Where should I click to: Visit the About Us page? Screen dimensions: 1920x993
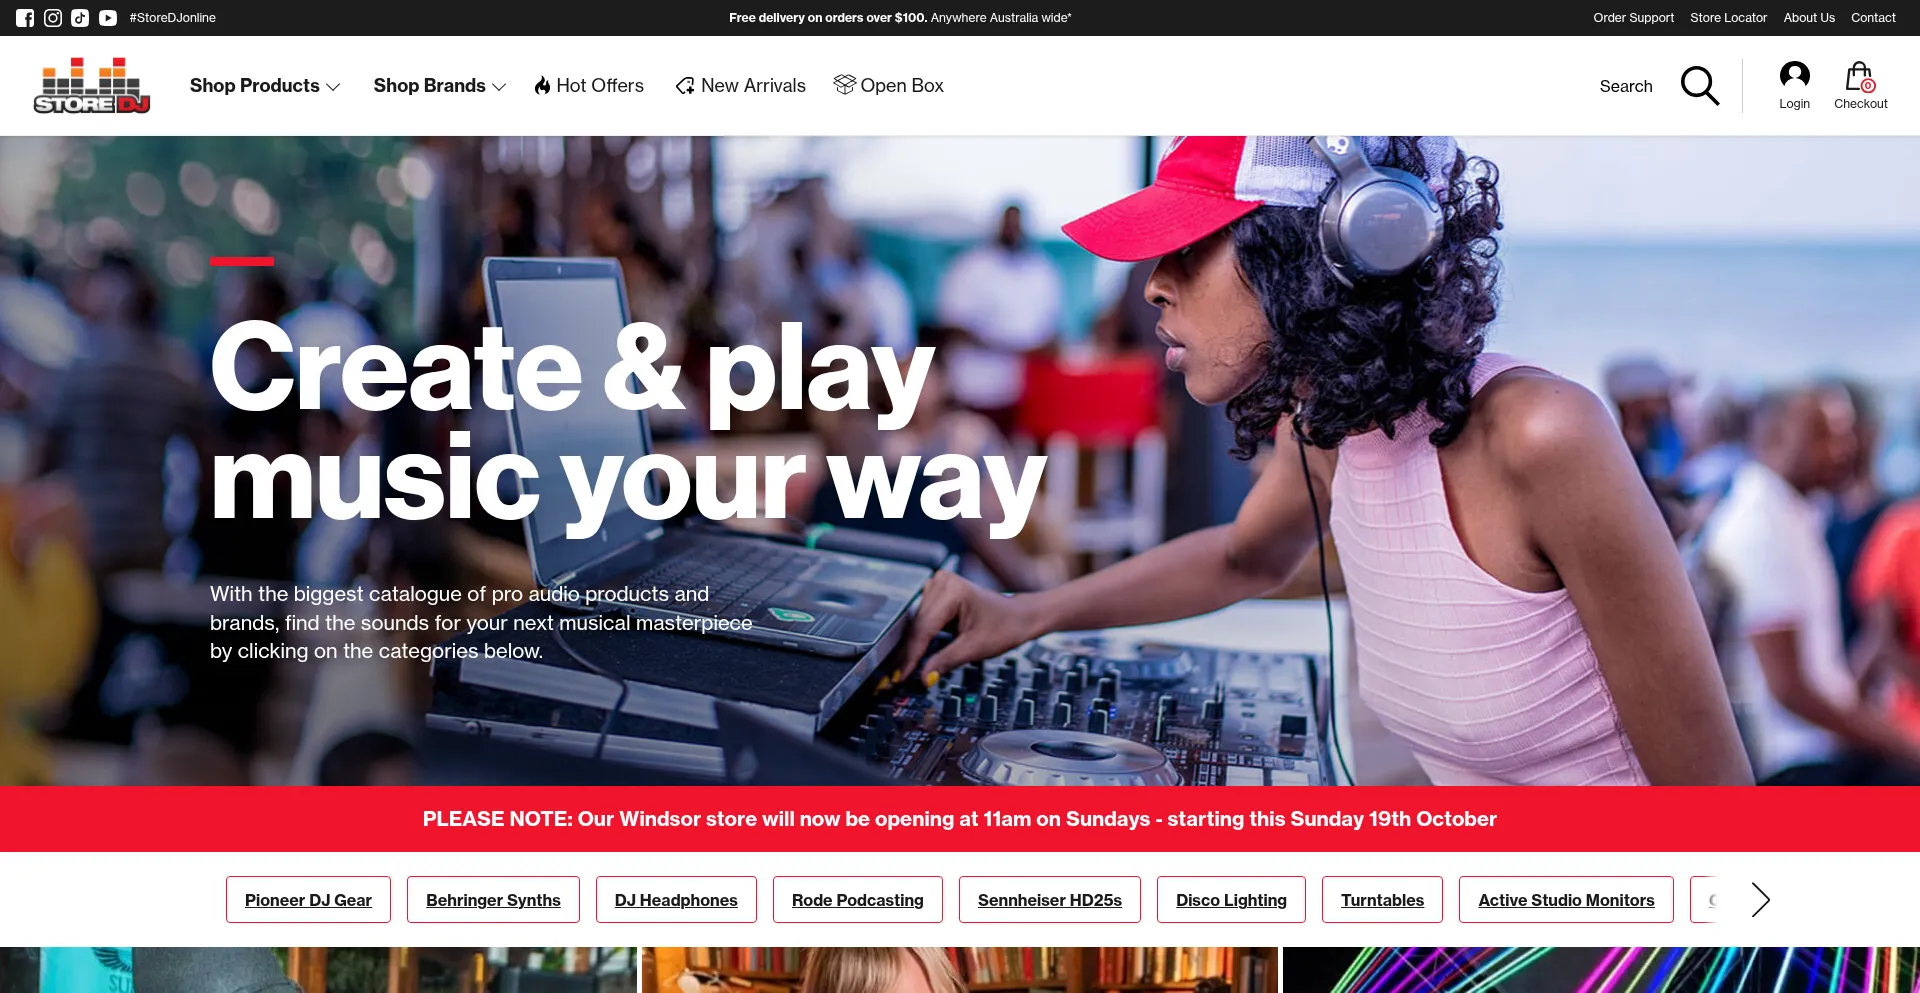click(1809, 18)
